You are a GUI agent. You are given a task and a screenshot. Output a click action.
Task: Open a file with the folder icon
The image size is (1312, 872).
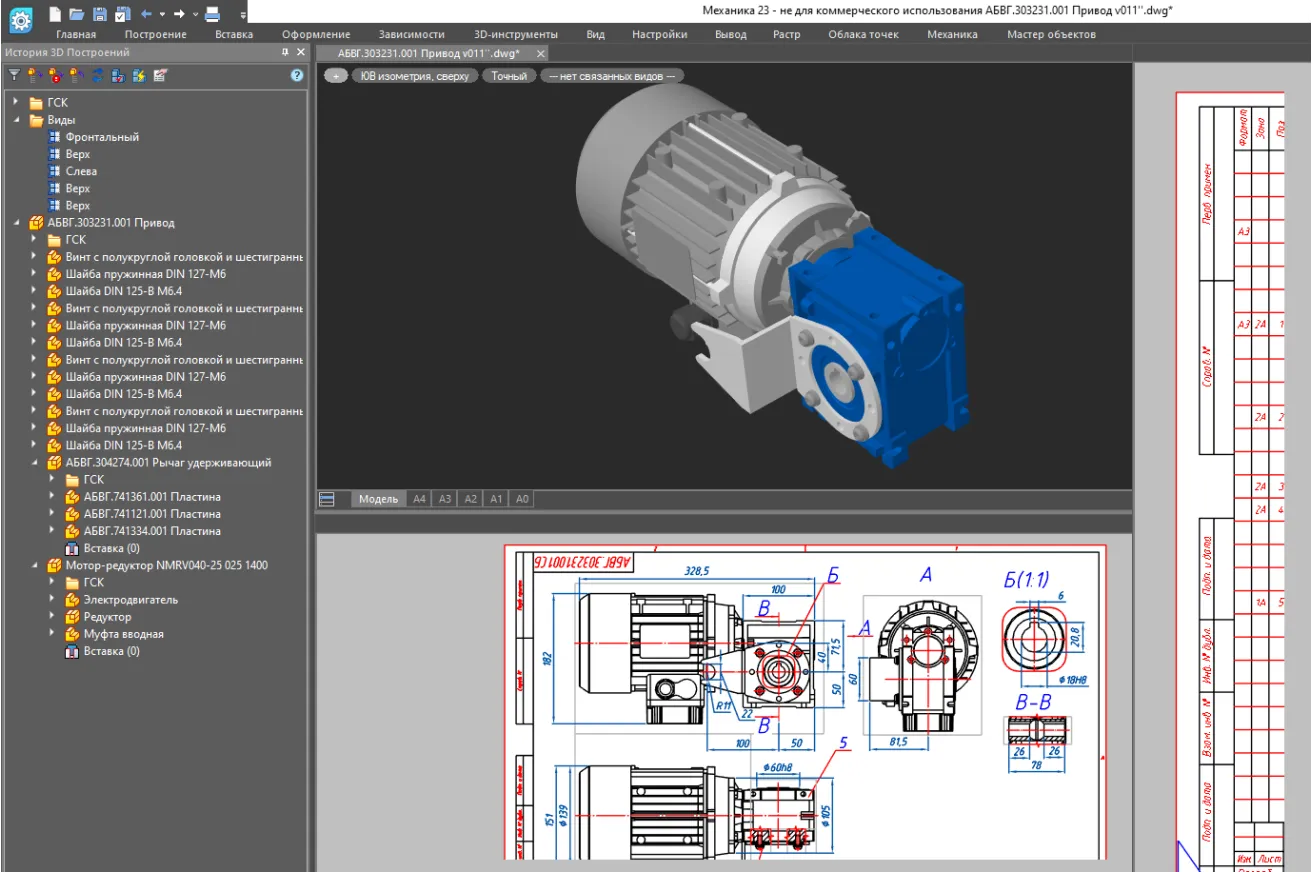[x=77, y=14]
